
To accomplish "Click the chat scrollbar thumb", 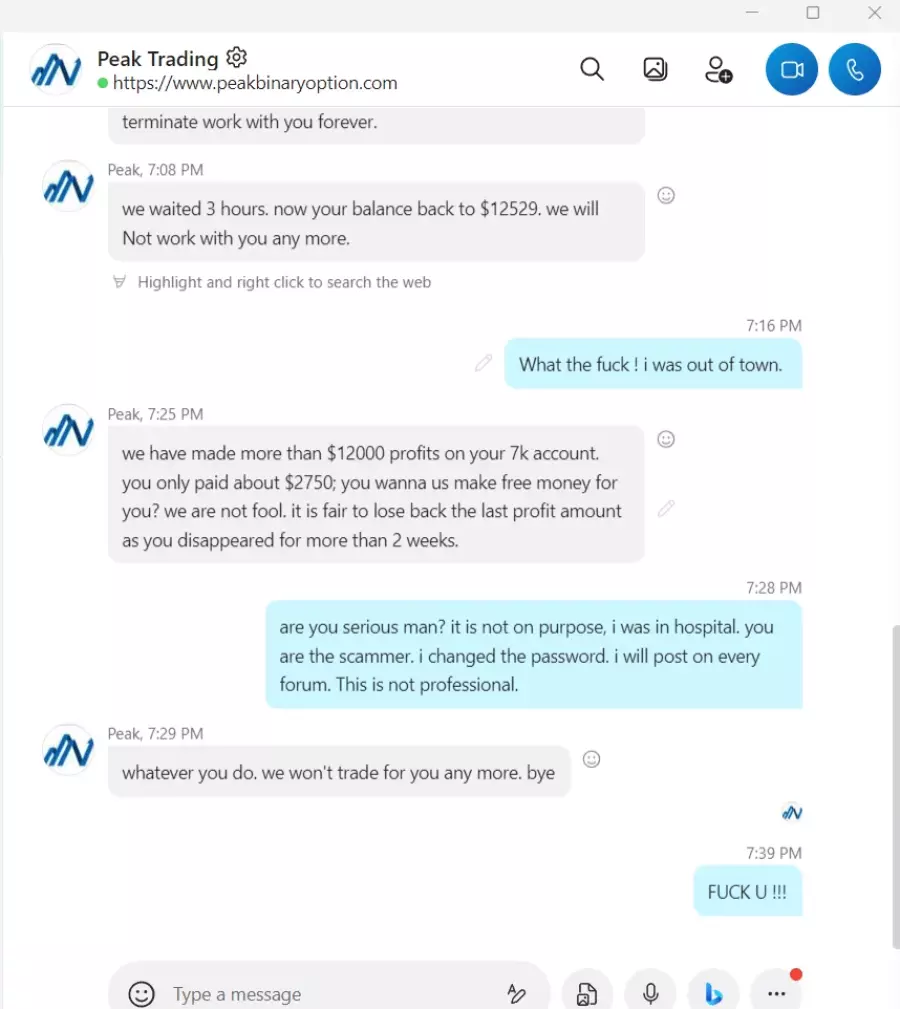I will tap(895, 786).
